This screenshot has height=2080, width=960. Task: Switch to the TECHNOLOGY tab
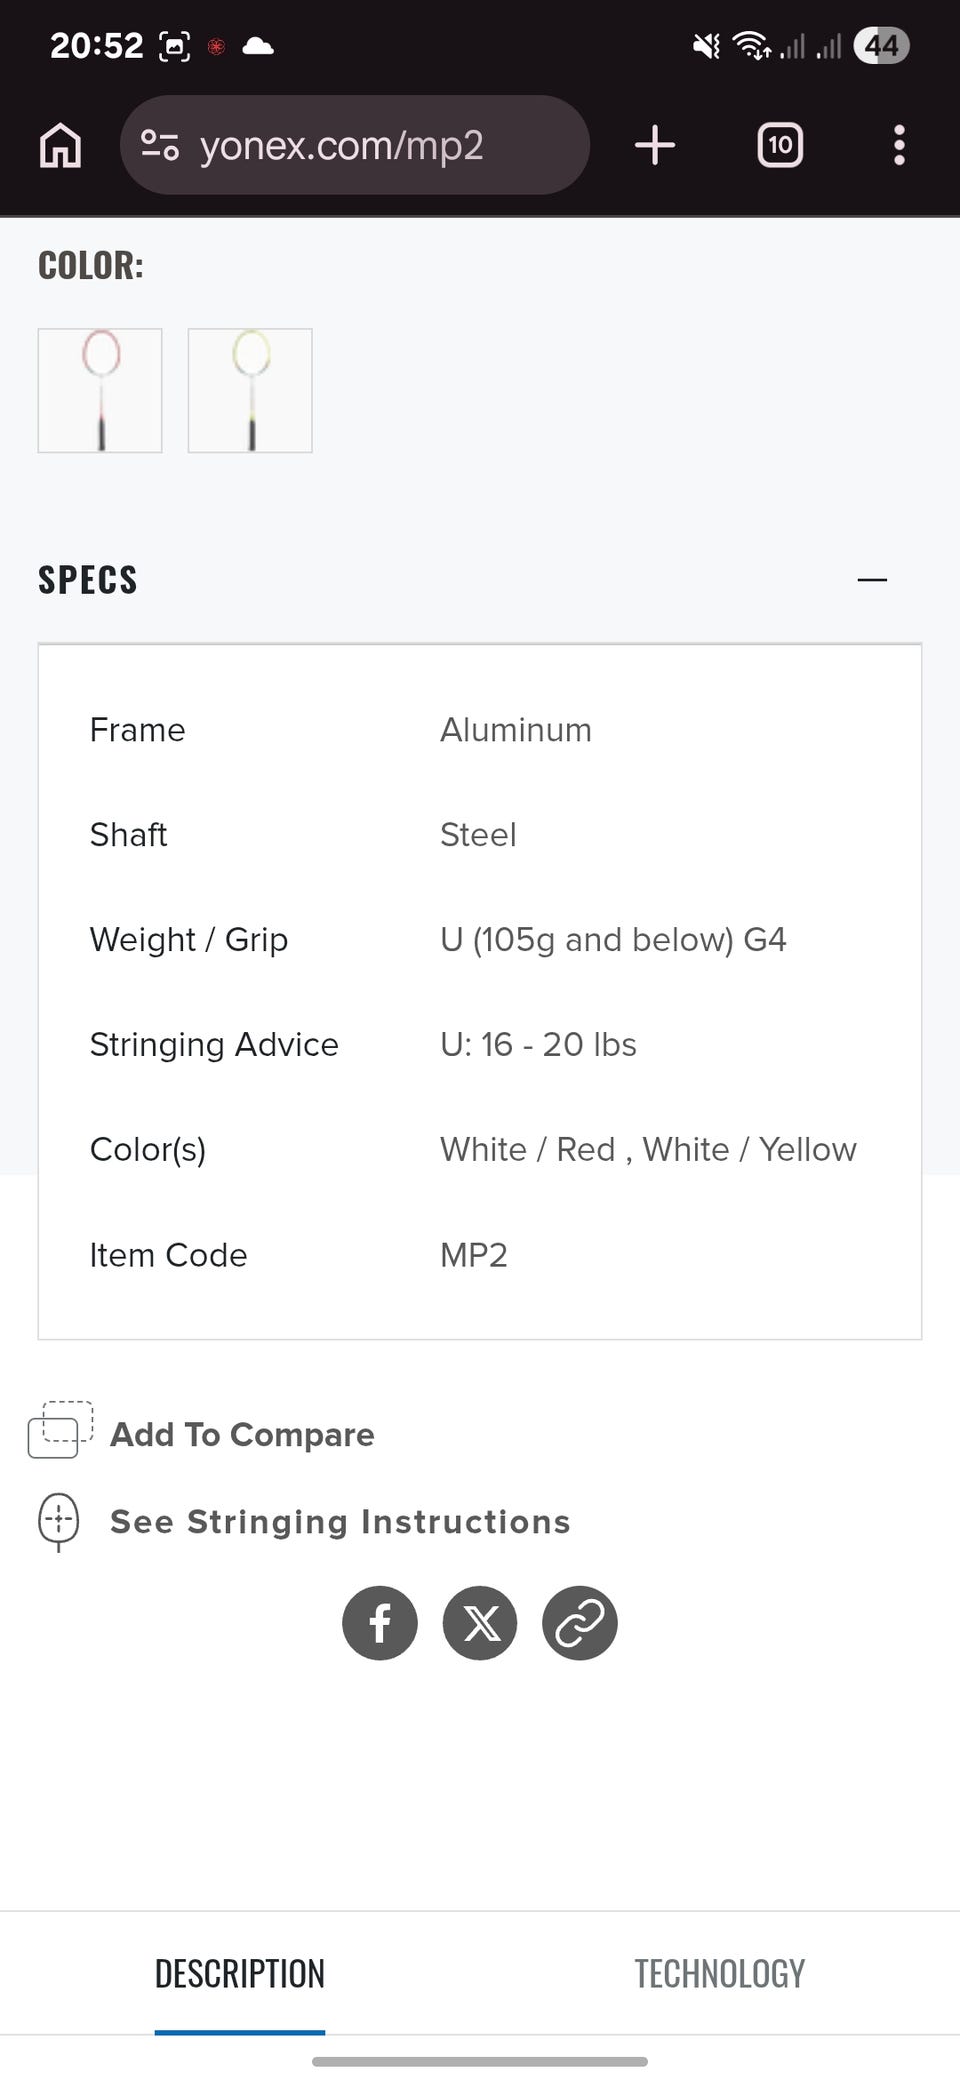[x=720, y=1974]
